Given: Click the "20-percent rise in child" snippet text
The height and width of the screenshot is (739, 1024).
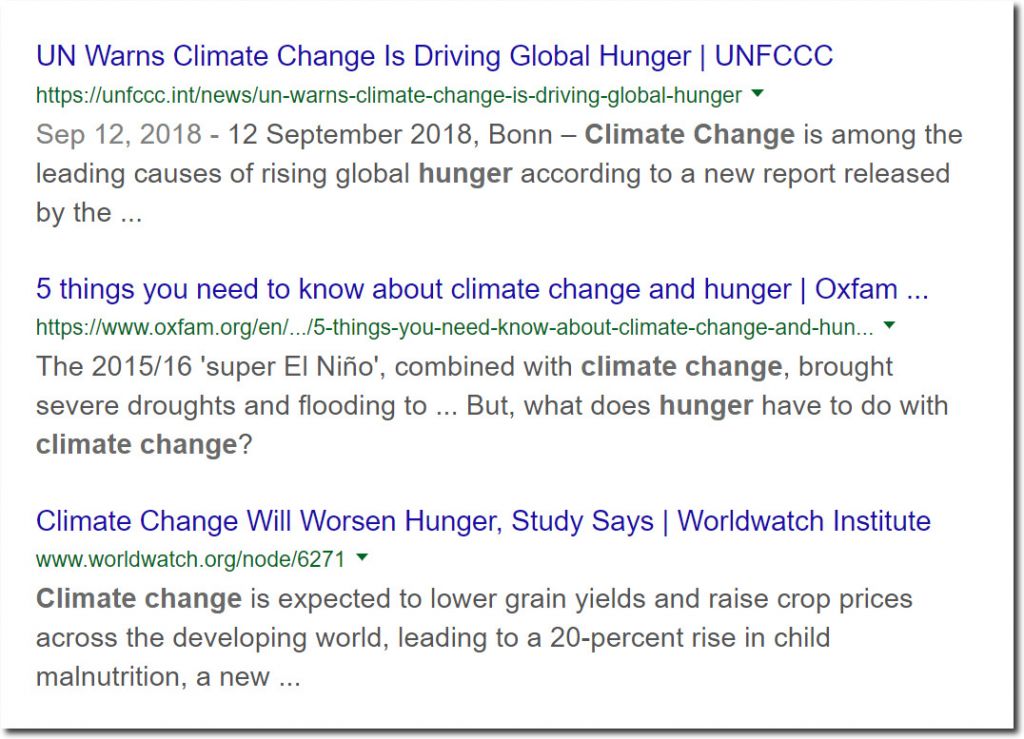Looking at the screenshot, I should tap(690, 638).
